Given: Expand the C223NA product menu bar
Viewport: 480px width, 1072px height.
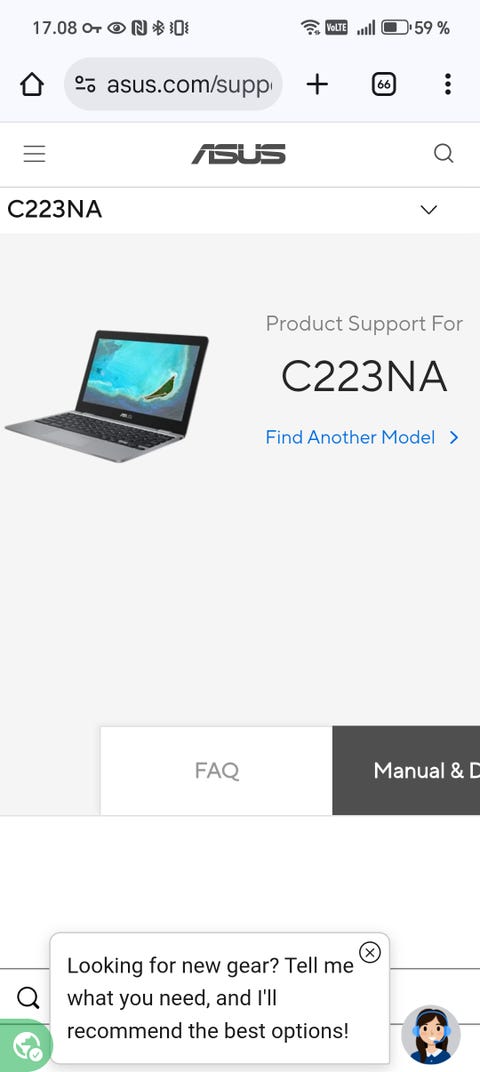Looking at the screenshot, I should point(240,210).
